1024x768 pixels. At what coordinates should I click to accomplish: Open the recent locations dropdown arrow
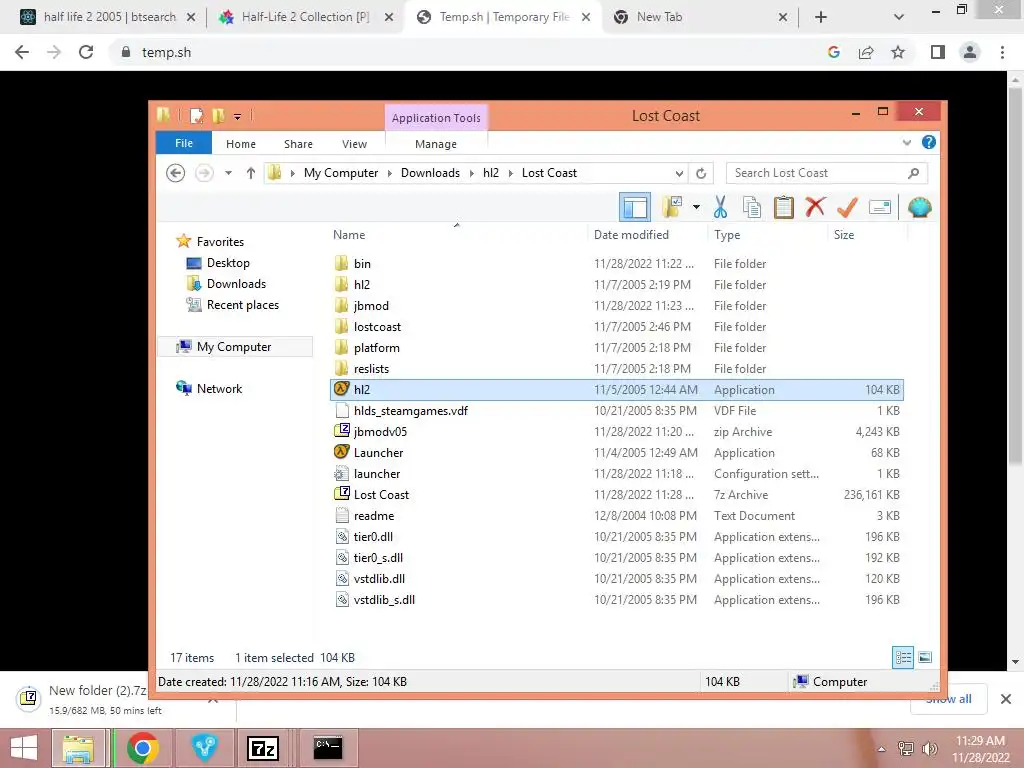point(228,173)
